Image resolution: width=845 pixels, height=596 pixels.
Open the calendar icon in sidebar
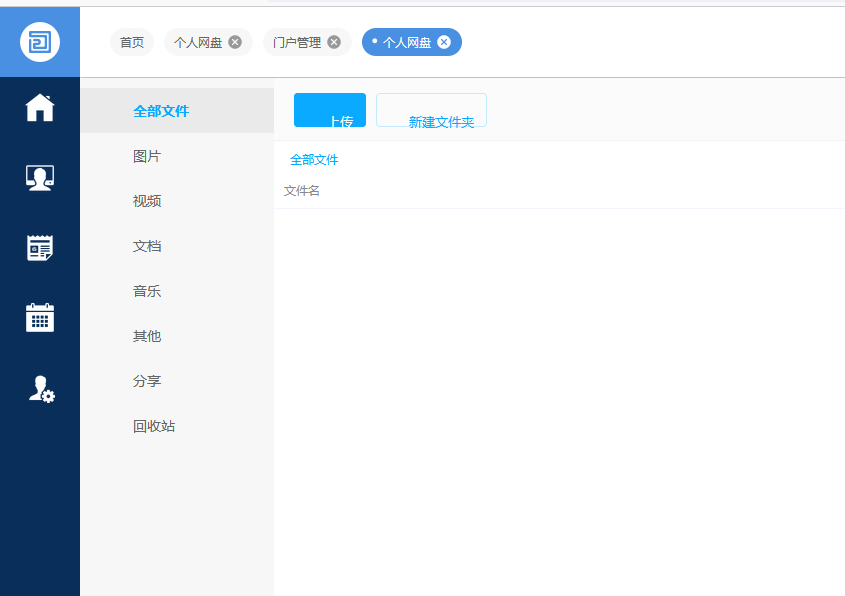coord(40,318)
